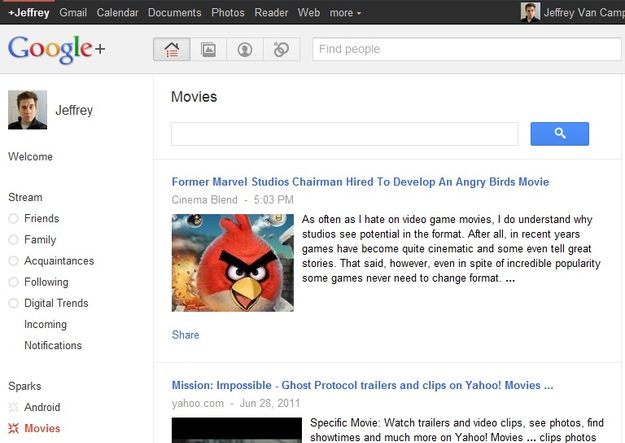Viewport: 625px width, 443px height.
Task: Click the Google+ logo
Action: (x=56, y=49)
